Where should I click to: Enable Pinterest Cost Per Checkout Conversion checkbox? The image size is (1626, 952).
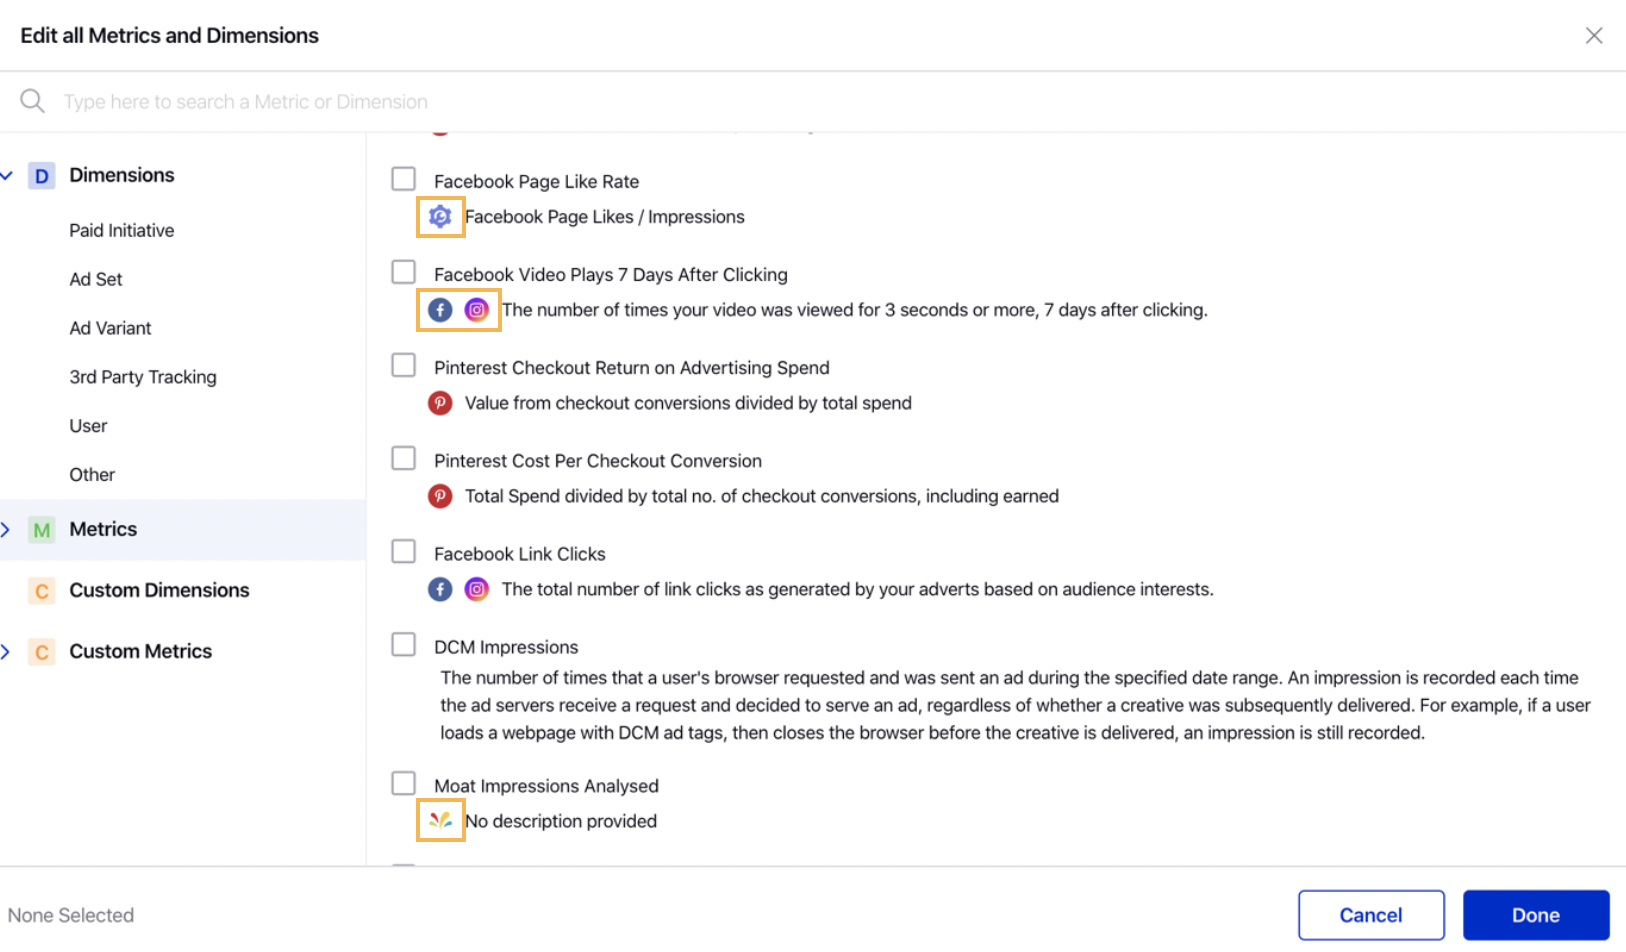click(404, 458)
